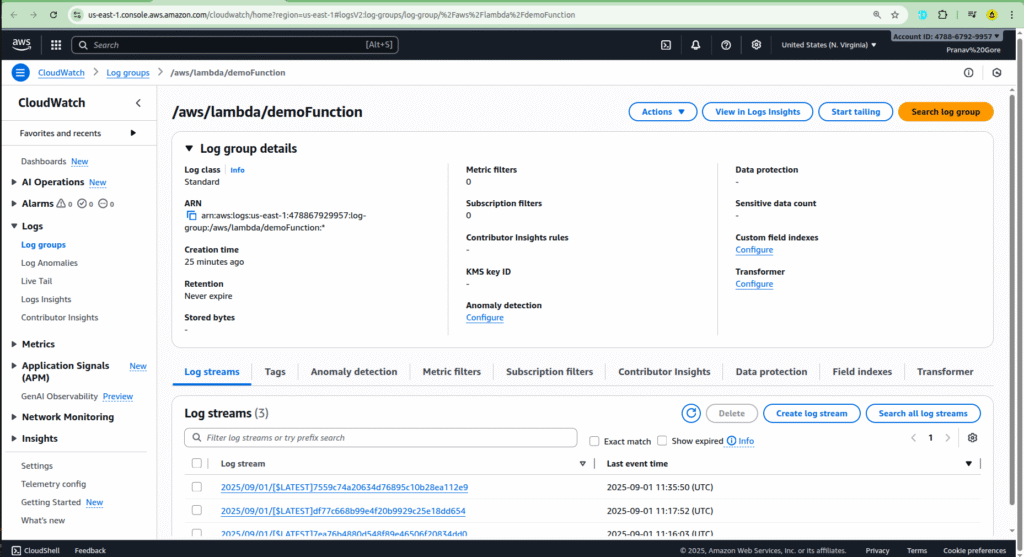Reload the browser page
Viewport: 1024px width, 557px height.
(54, 14)
